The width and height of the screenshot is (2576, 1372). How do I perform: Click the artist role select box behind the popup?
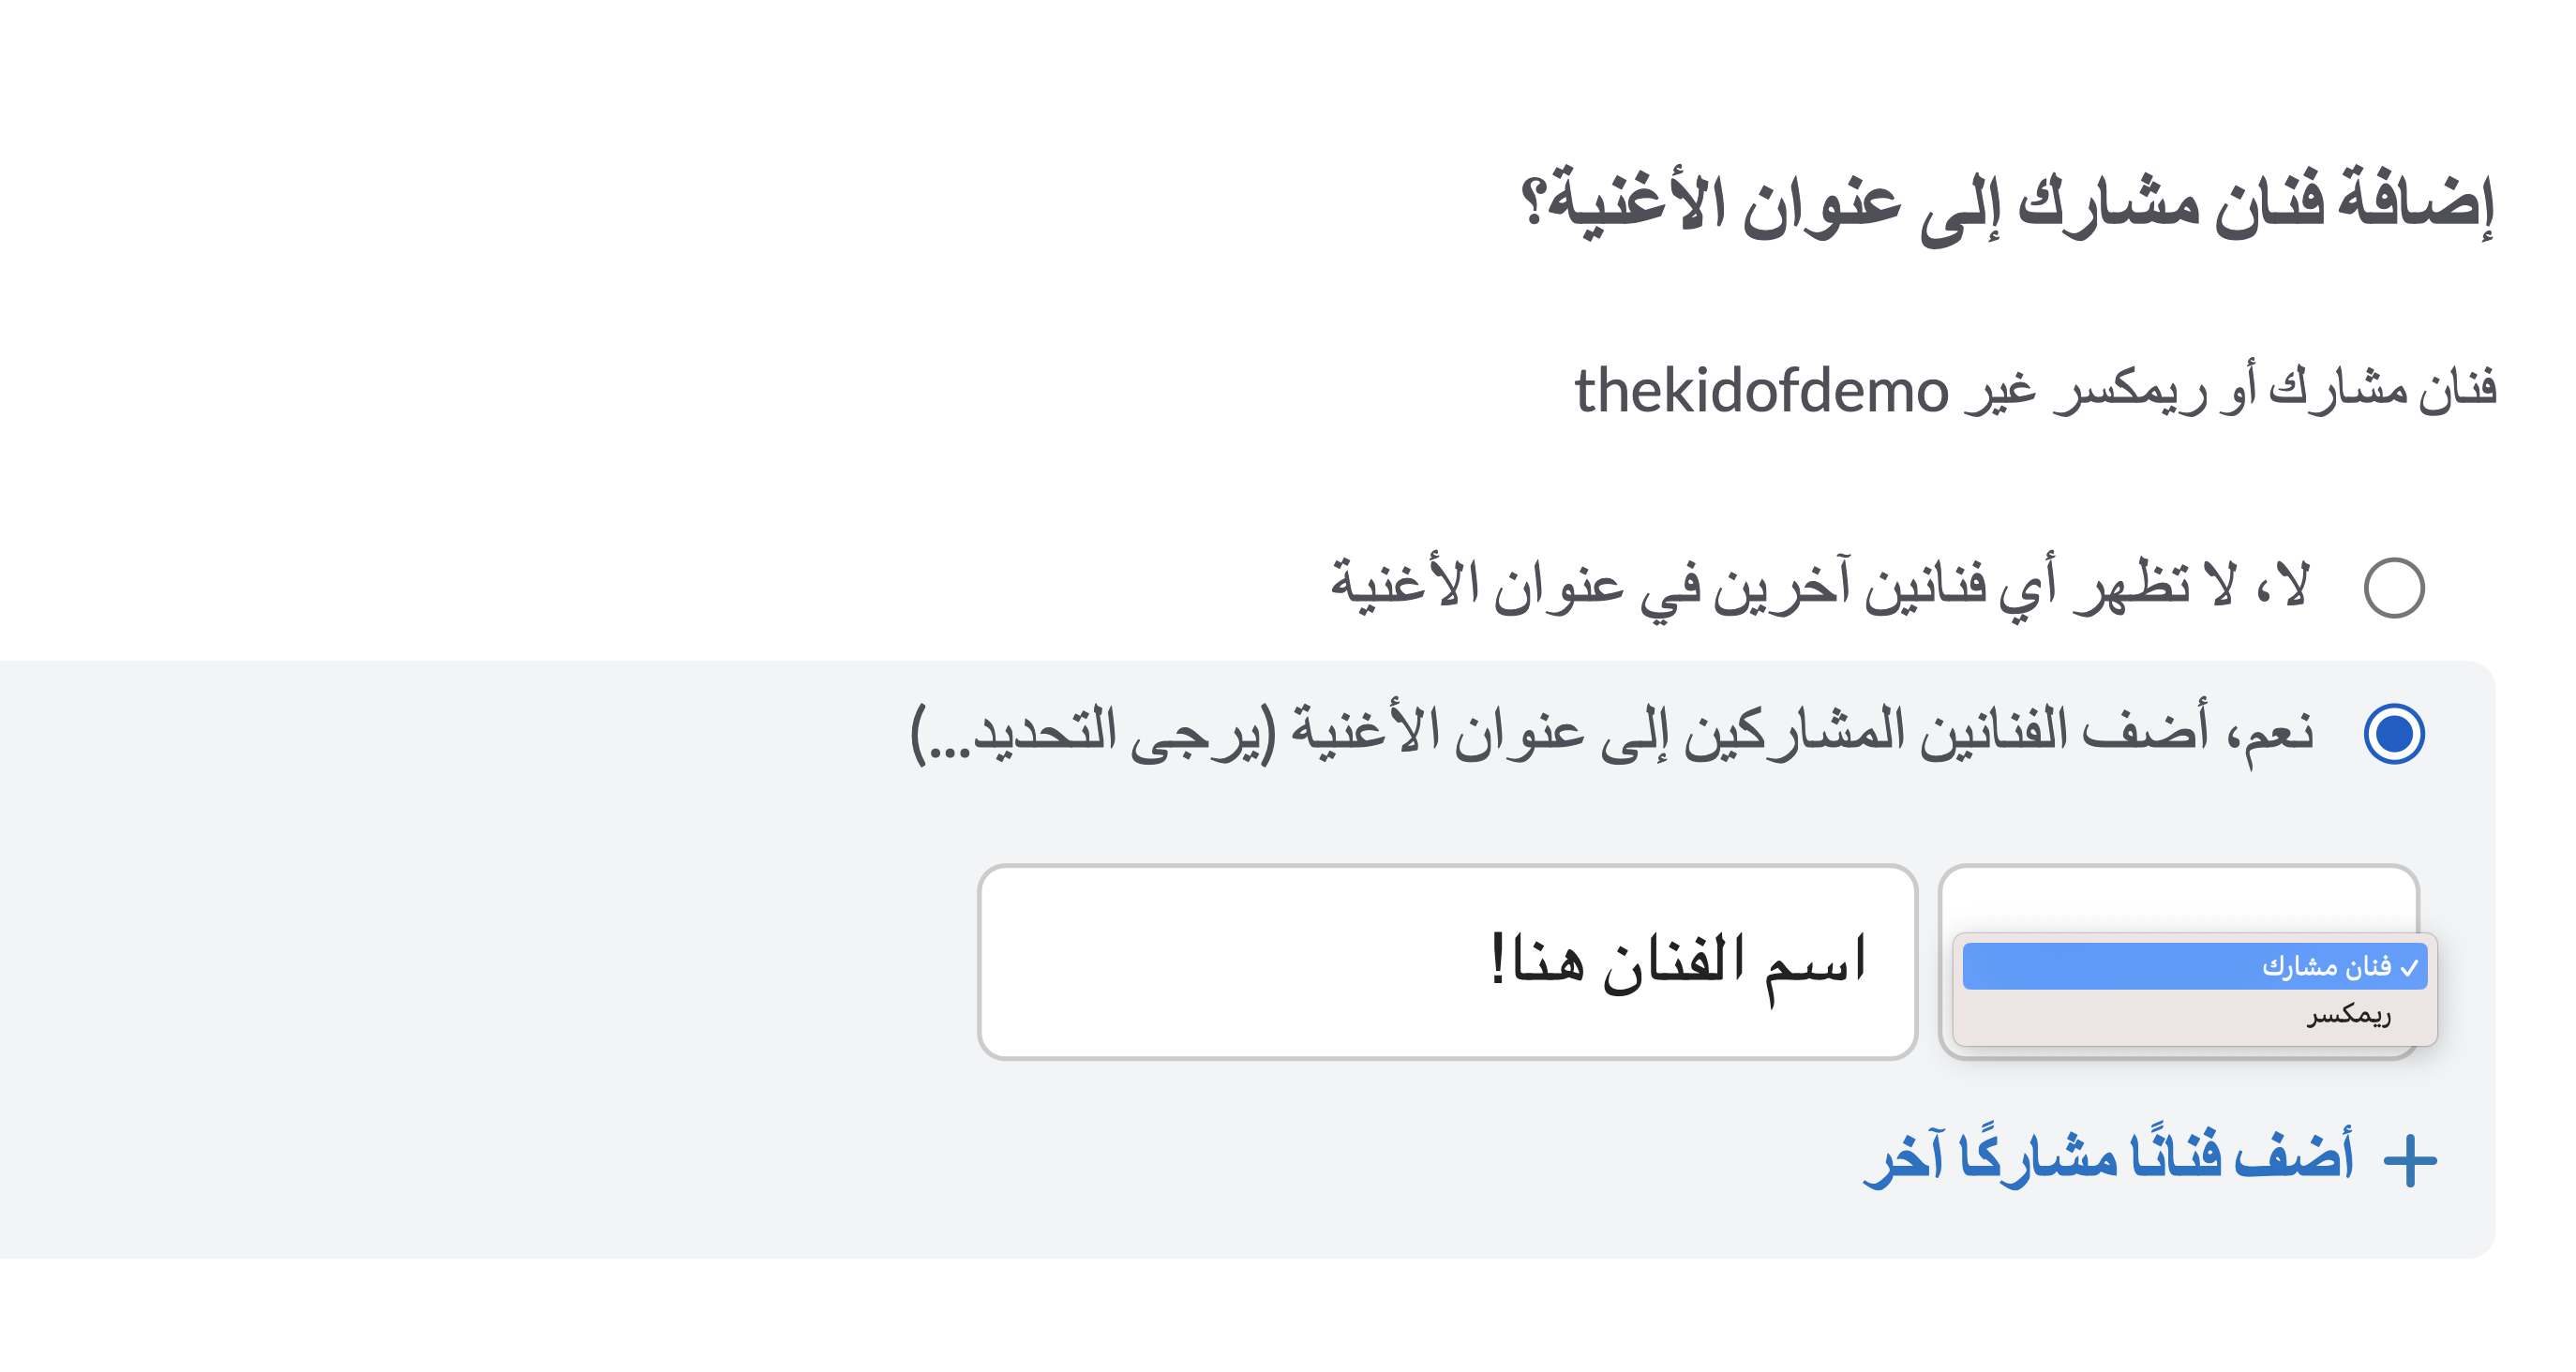tap(2179, 898)
